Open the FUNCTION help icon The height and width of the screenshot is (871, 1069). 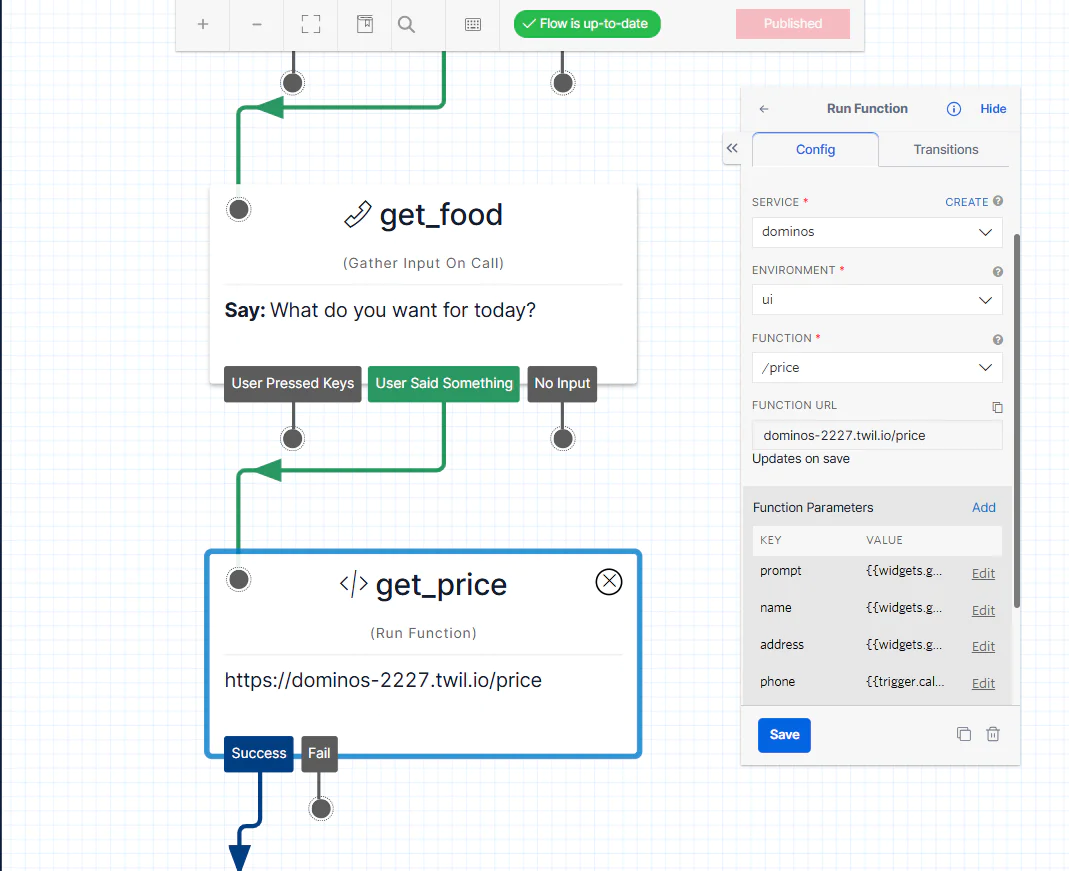point(998,339)
